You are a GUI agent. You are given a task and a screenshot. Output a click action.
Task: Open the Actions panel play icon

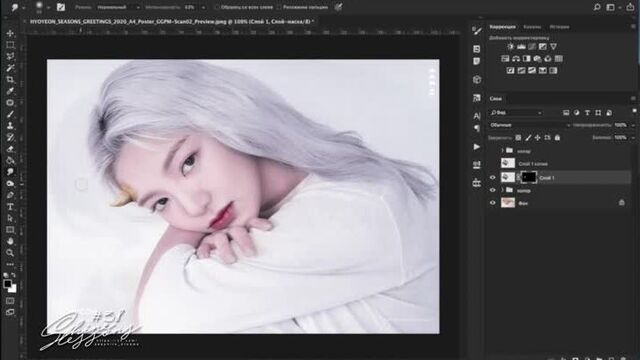(476, 147)
